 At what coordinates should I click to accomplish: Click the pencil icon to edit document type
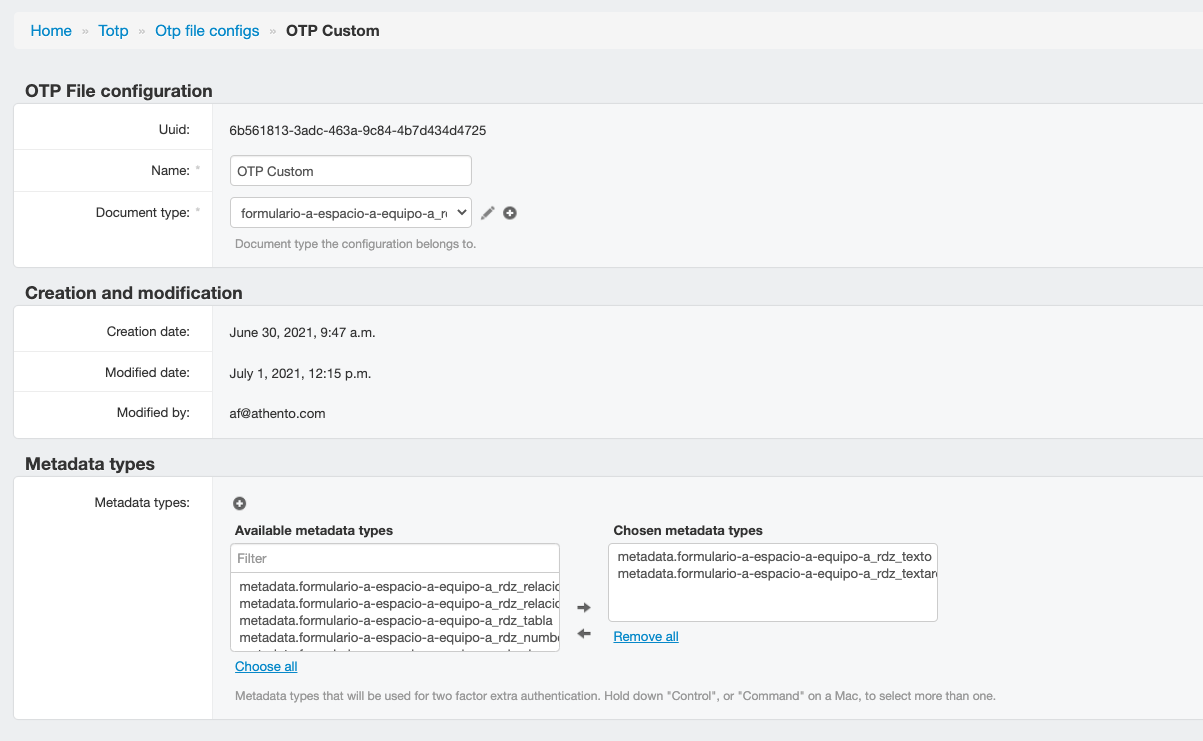488,213
